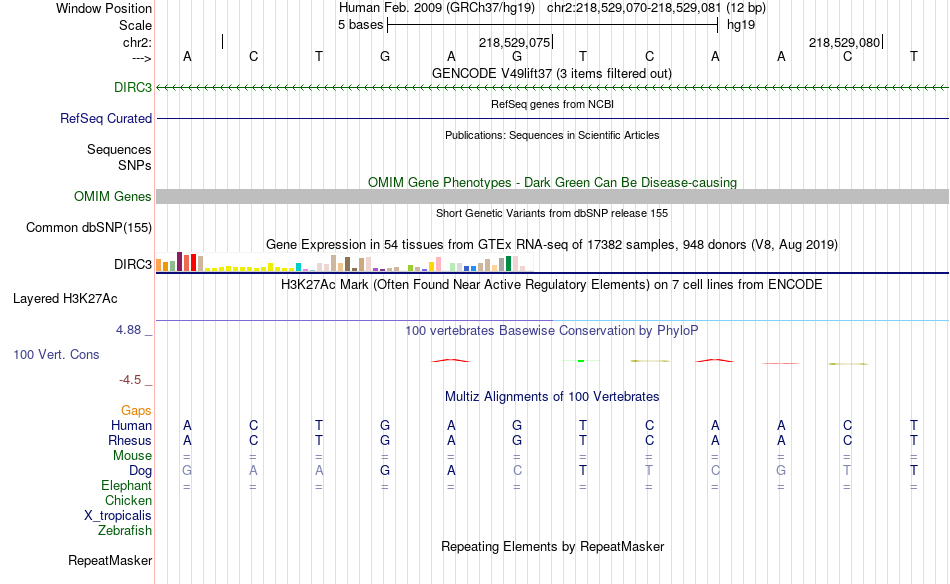Viewport: 950px width, 584px height.
Task: Click the hg19 label beside the scale bar
Action: click(741, 25)
